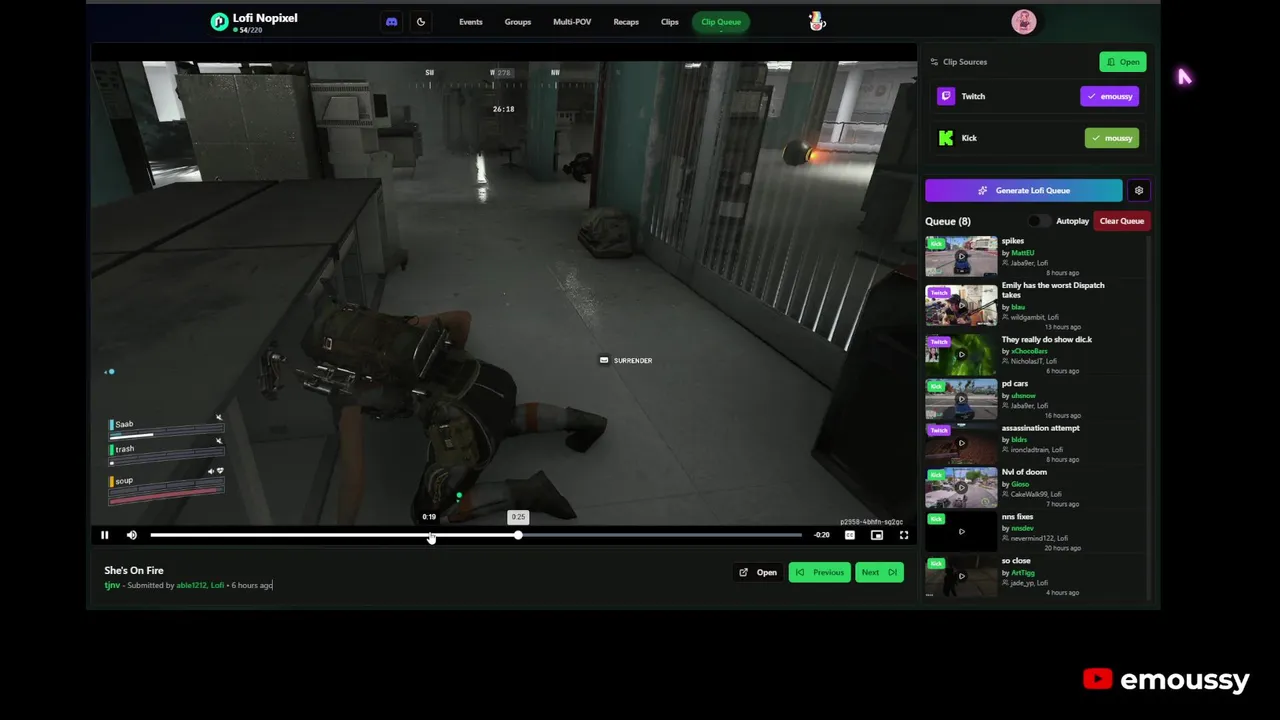
Task: Open submitter able1212 link
Action: [x=191, y=585]
